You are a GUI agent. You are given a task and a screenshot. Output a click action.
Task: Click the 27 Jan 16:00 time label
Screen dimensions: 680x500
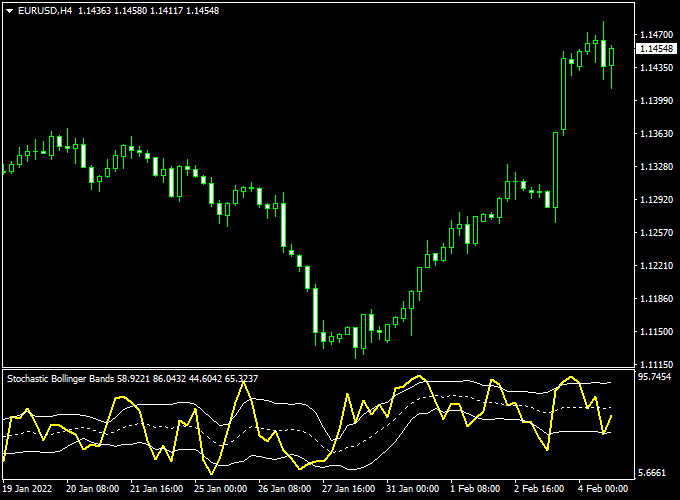349,489
